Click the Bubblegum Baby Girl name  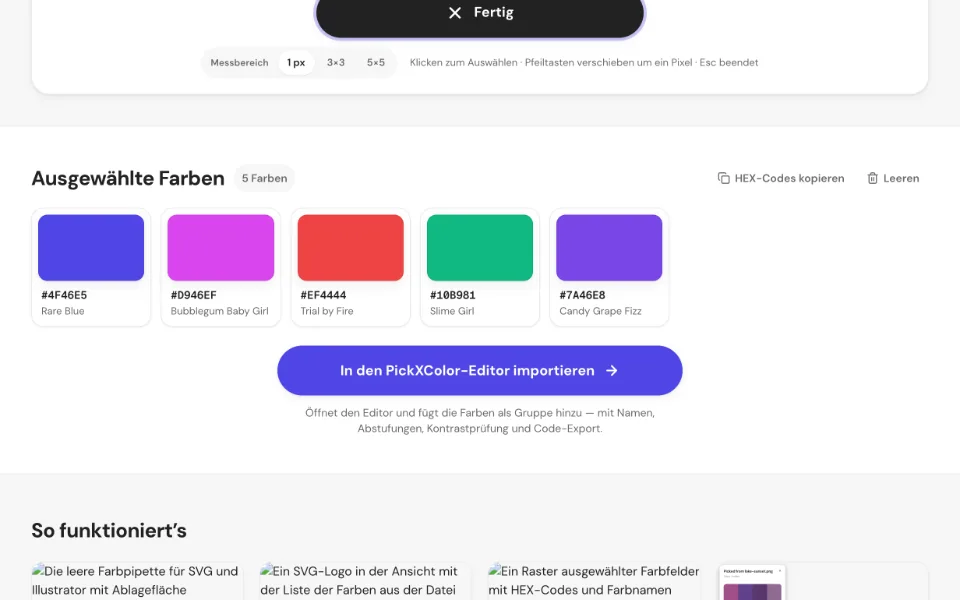pos(220,311)
